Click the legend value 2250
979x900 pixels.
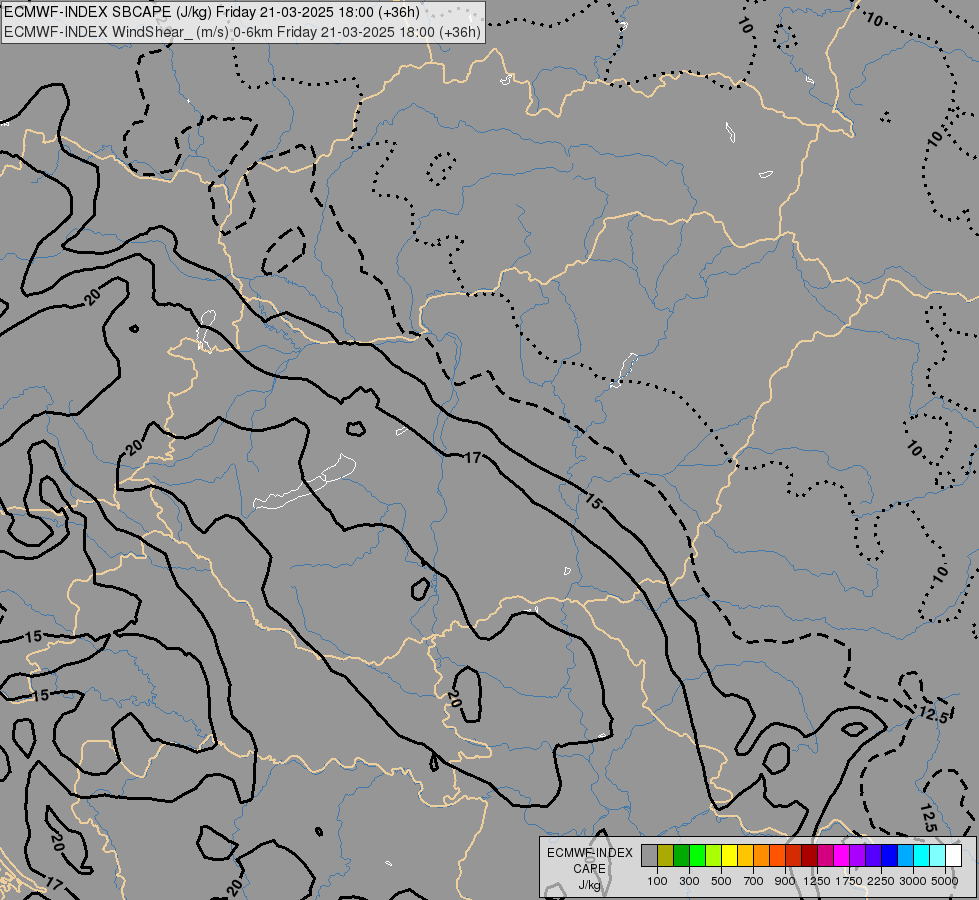[881, 881]
